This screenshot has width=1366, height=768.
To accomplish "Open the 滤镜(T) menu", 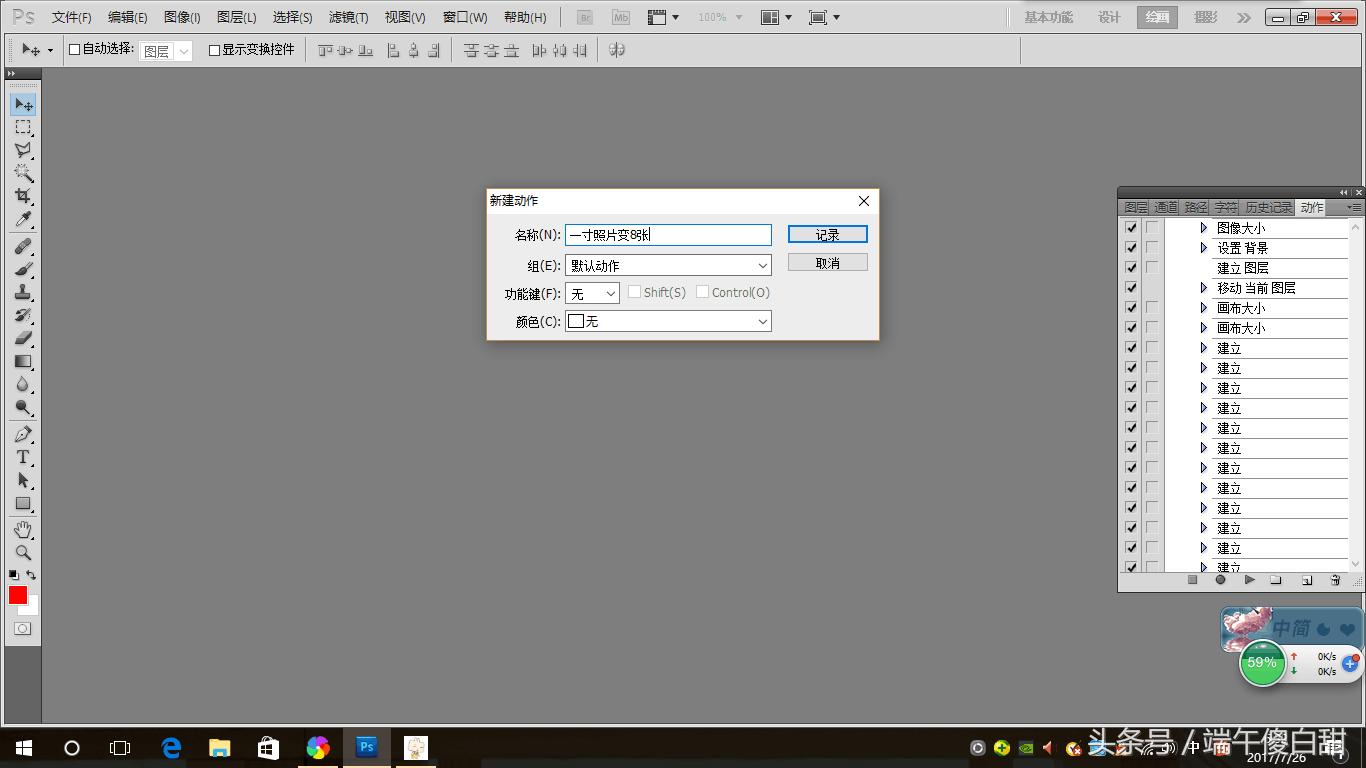I will 348,17.
